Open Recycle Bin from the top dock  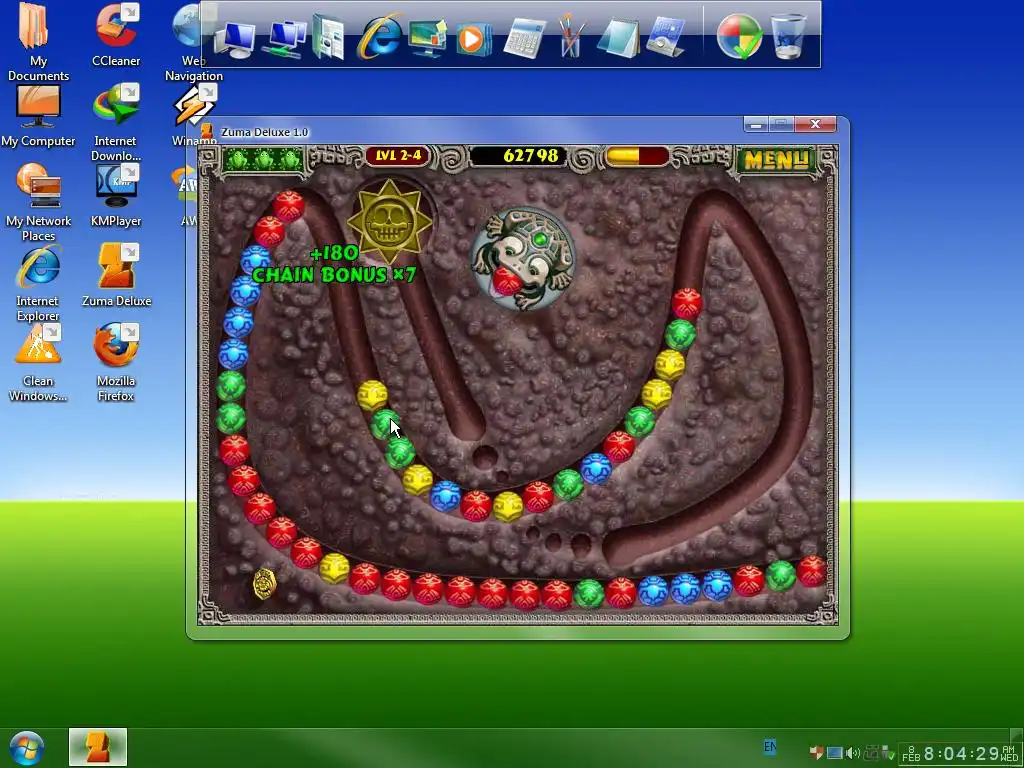click(x=788, y=36)
